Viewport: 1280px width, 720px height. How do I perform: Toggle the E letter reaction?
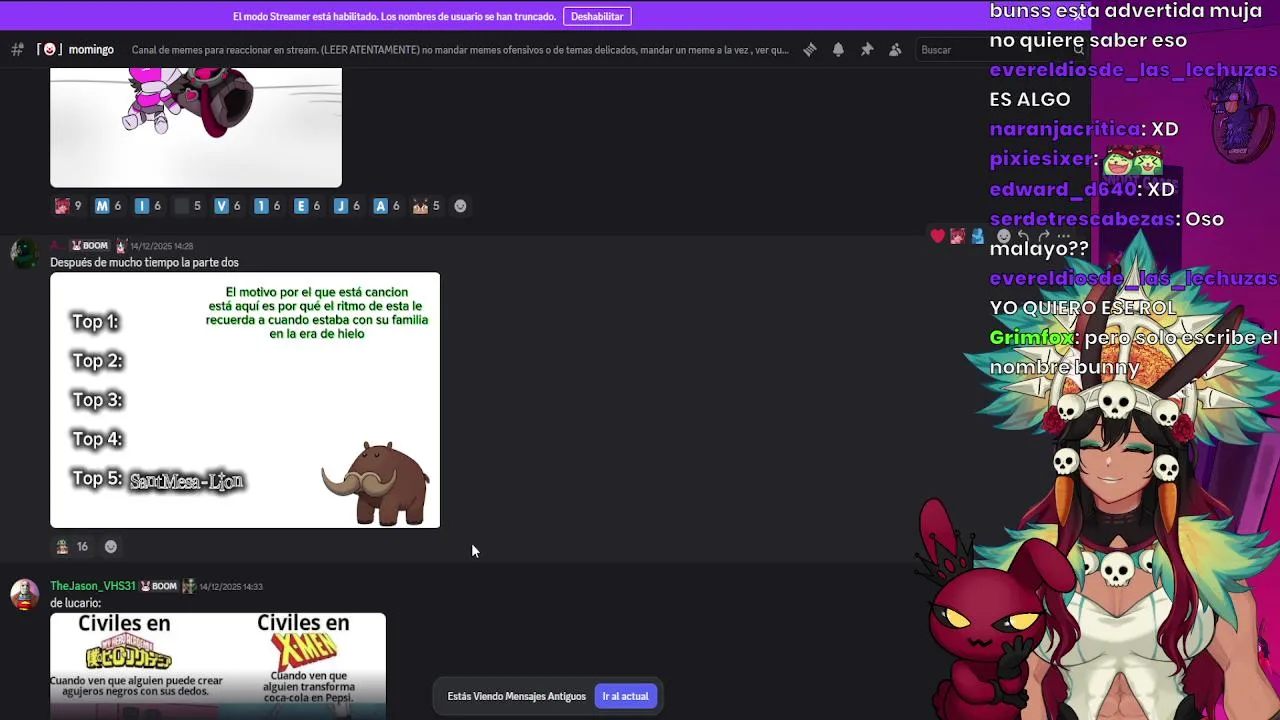(308, 206)
